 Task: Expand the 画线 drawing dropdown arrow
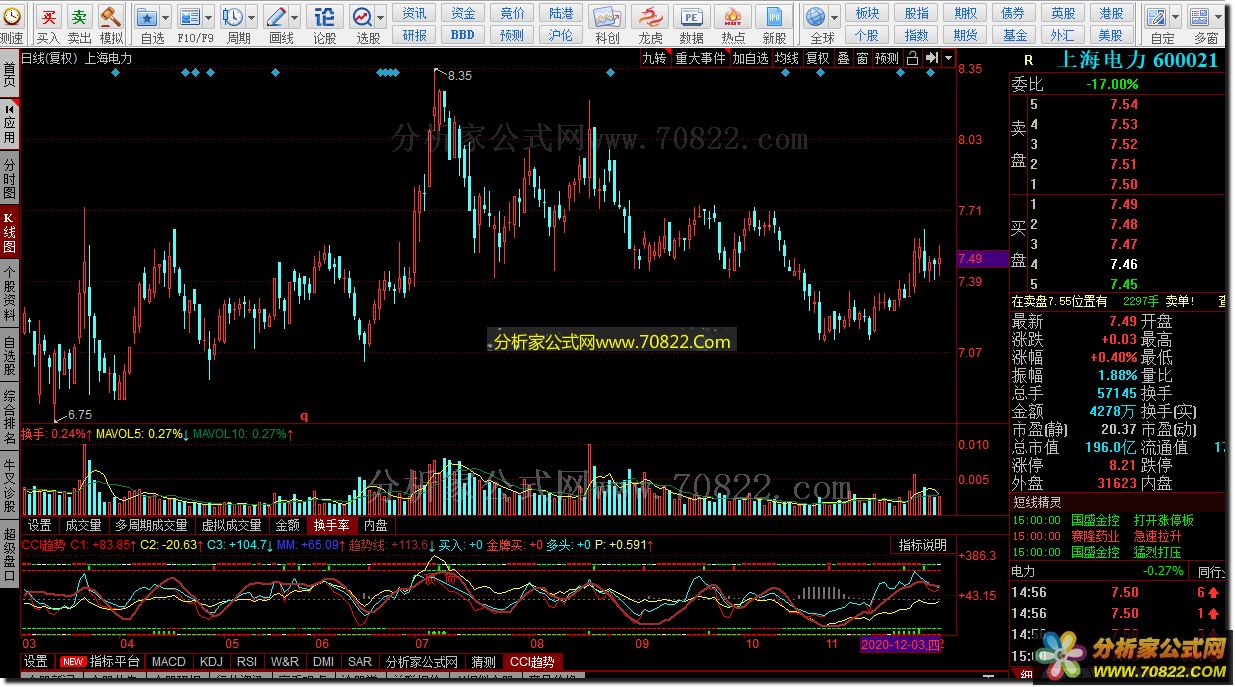coord(295,18)
